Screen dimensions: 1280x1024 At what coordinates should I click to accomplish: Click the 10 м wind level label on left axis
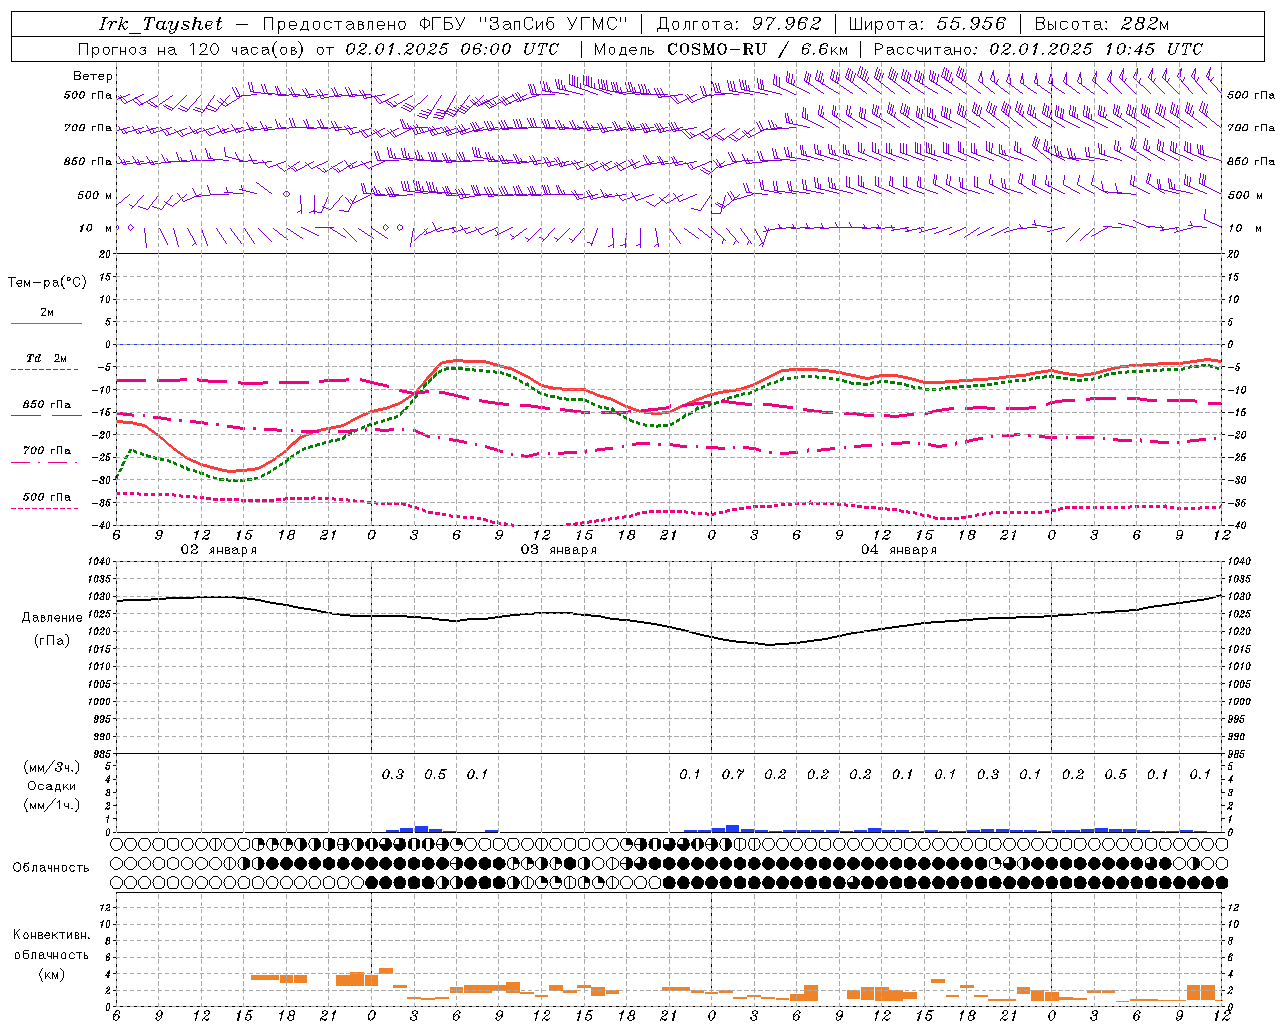[x=97, y=228]
